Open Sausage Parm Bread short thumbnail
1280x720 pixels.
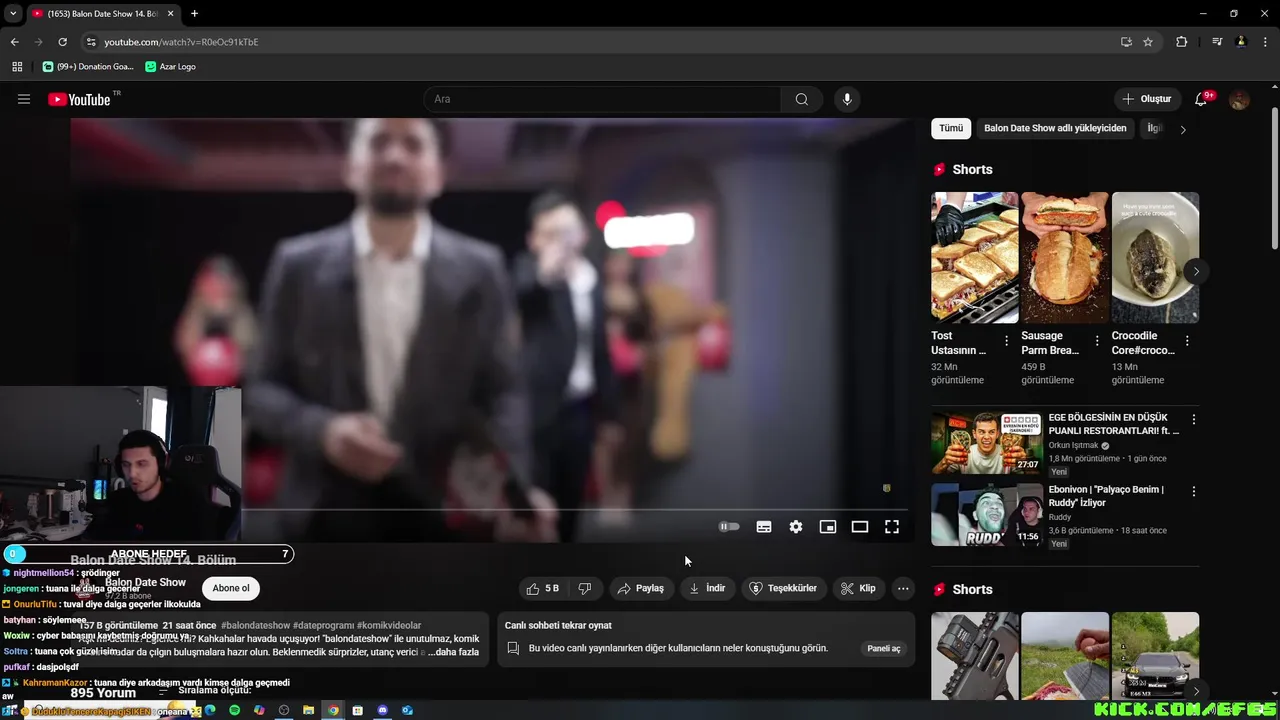[x=1065, y=257]
